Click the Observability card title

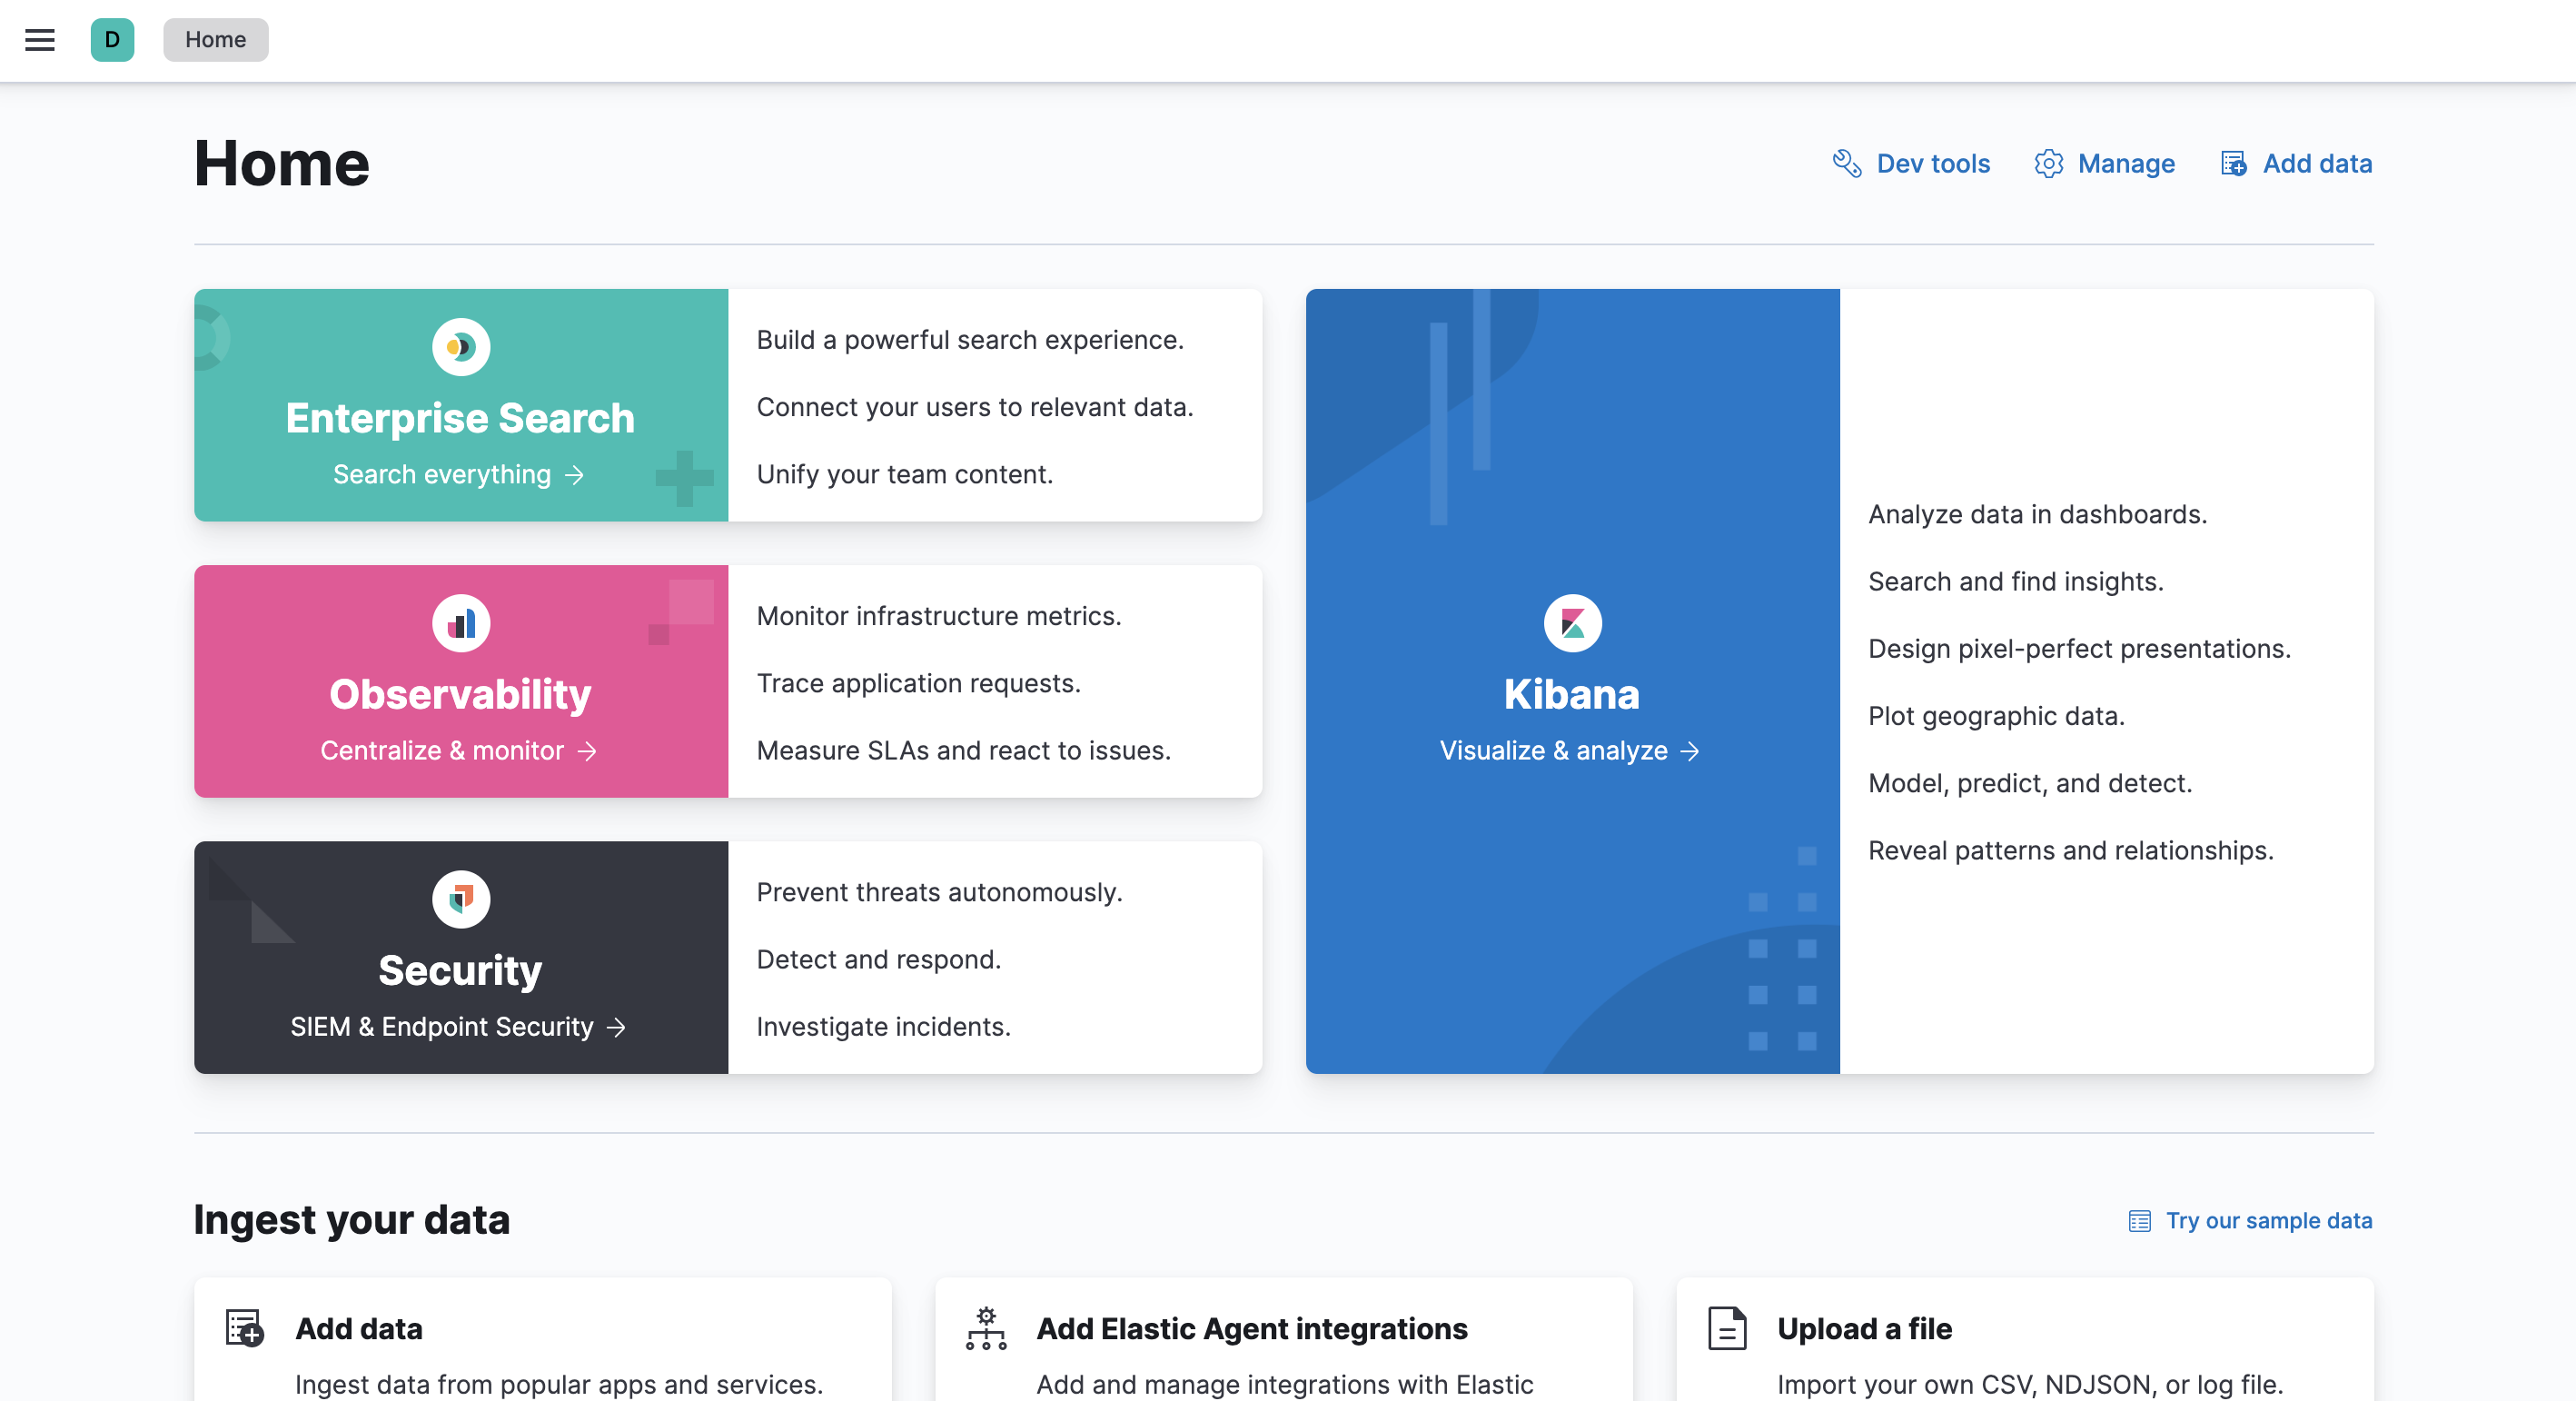[460, 695]
